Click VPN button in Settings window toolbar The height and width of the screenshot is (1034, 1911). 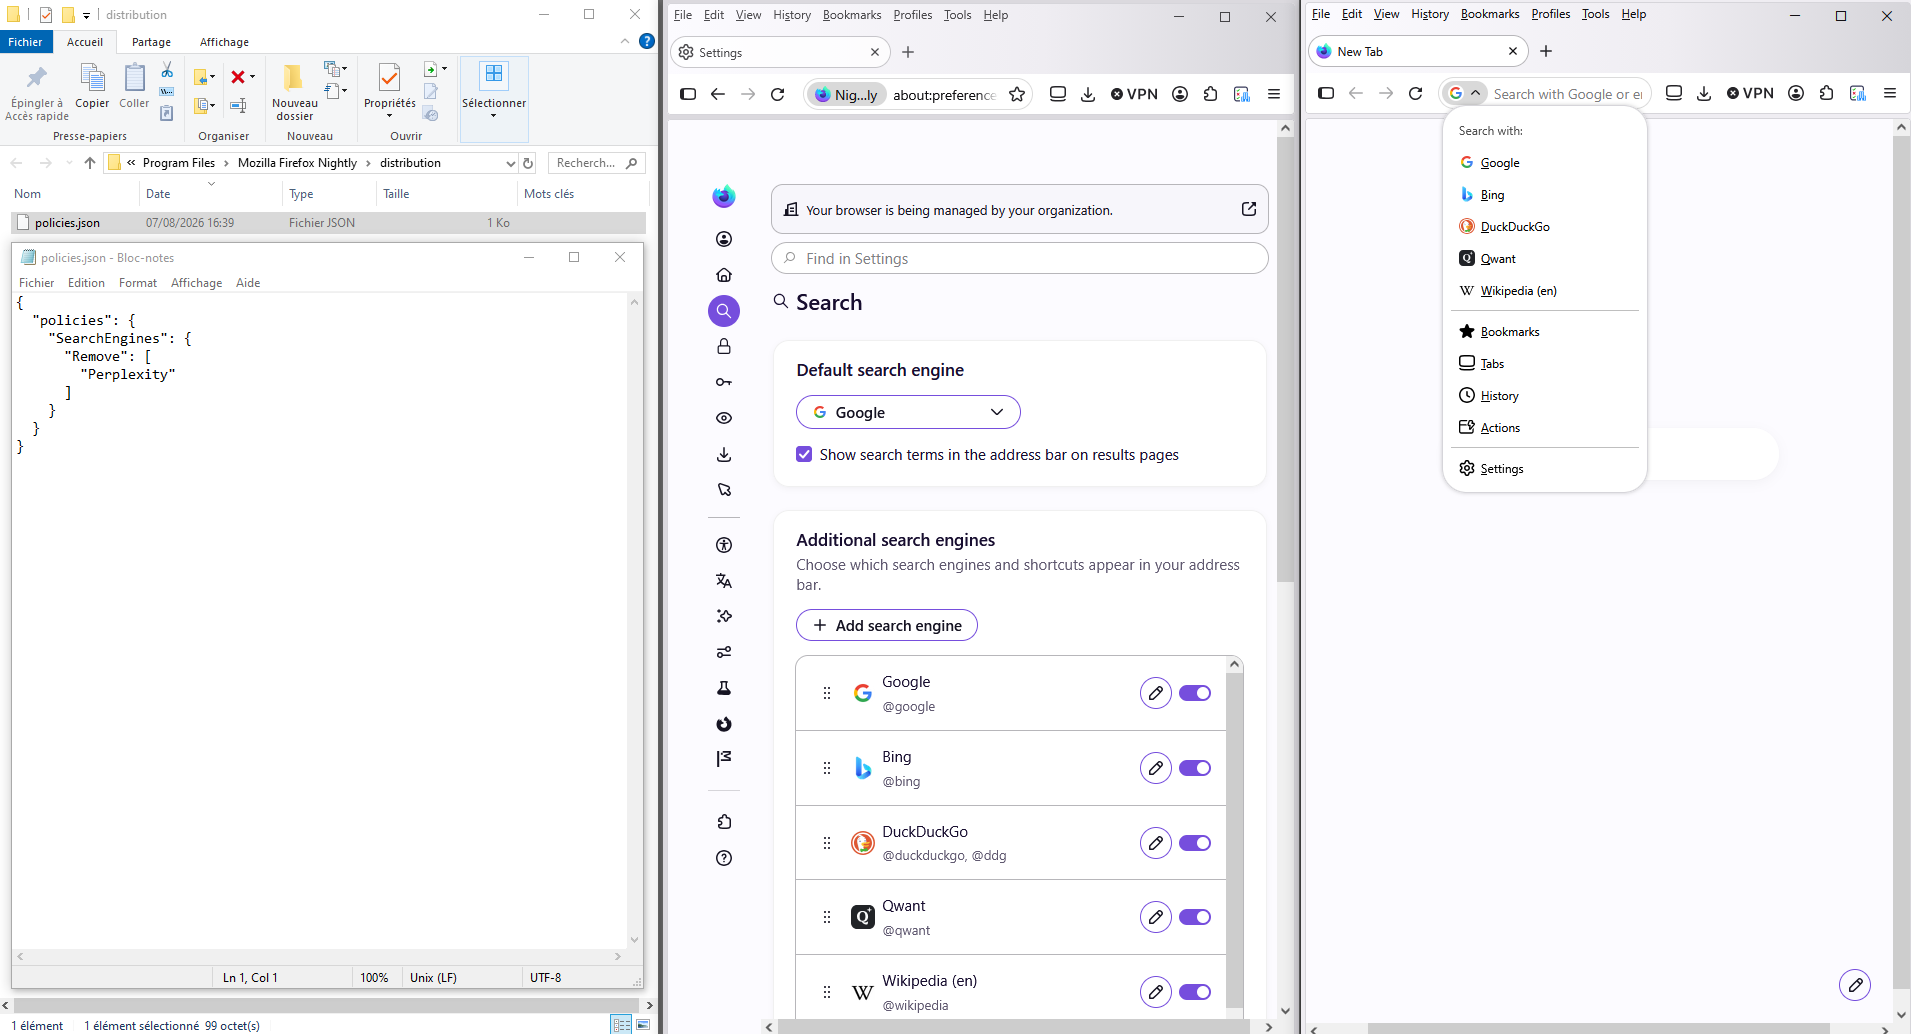click(x=1134, y=94)
